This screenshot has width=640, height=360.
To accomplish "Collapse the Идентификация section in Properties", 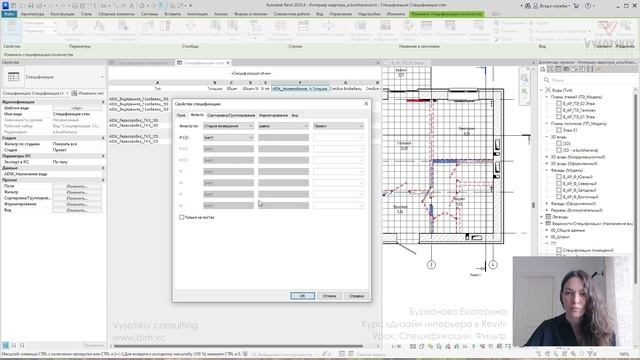I will point(103,102).
